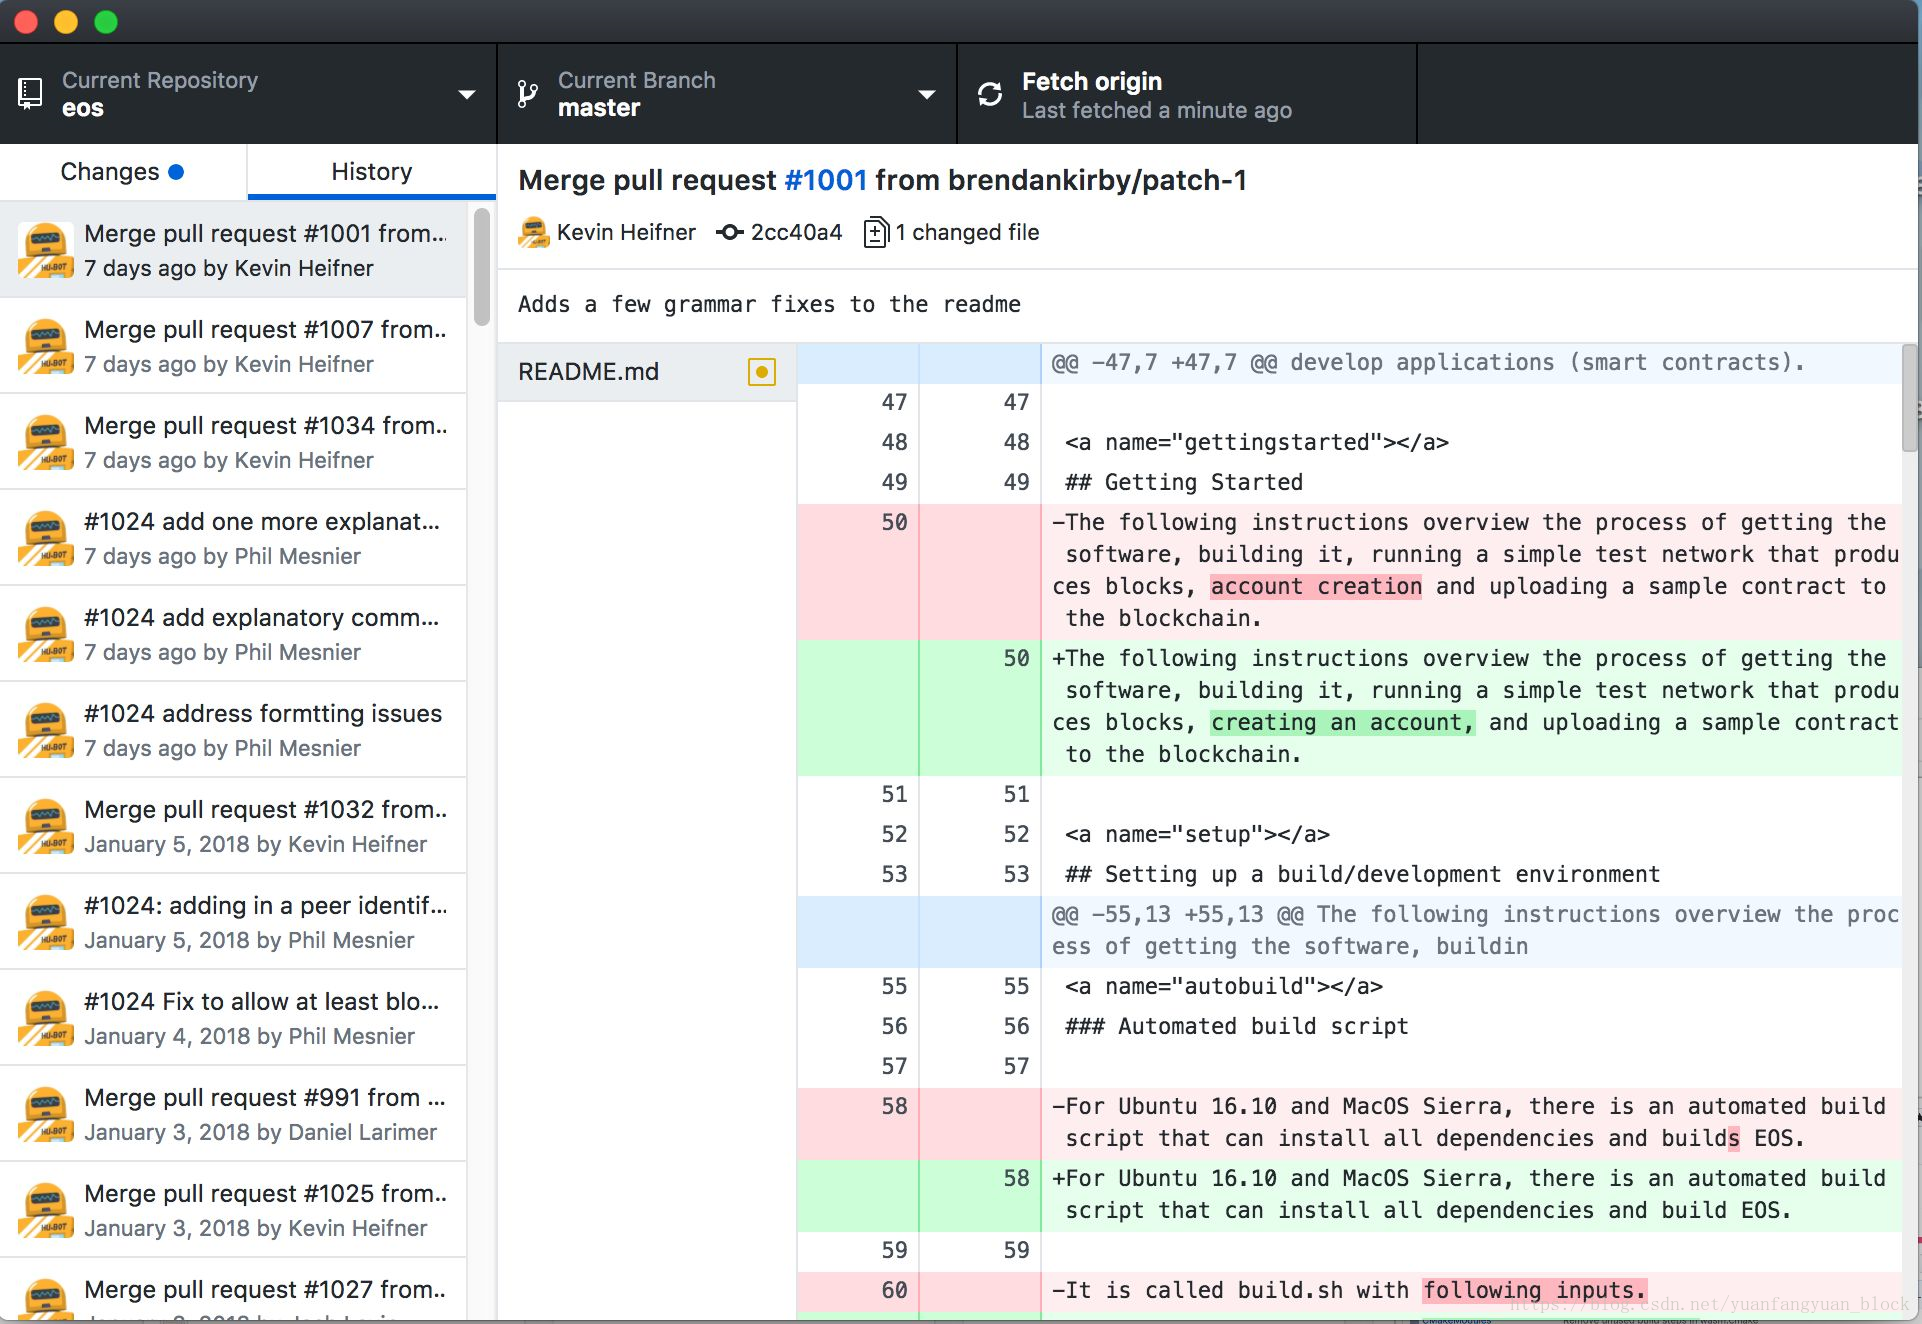Image resolution: width=1922 pixels, height=1324 pixels.
Task: Click the Fetch origin sync icon
Action: click(x=990, y=94)
